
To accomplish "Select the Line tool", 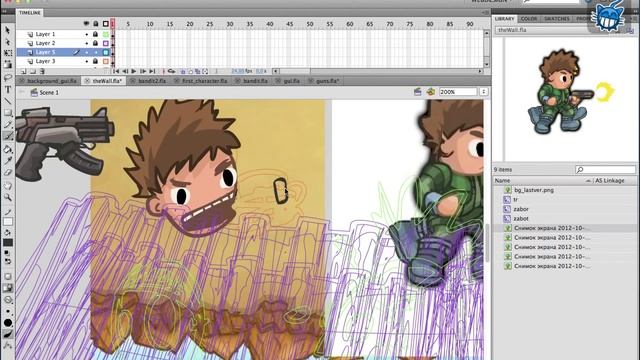I will (8, 101).
